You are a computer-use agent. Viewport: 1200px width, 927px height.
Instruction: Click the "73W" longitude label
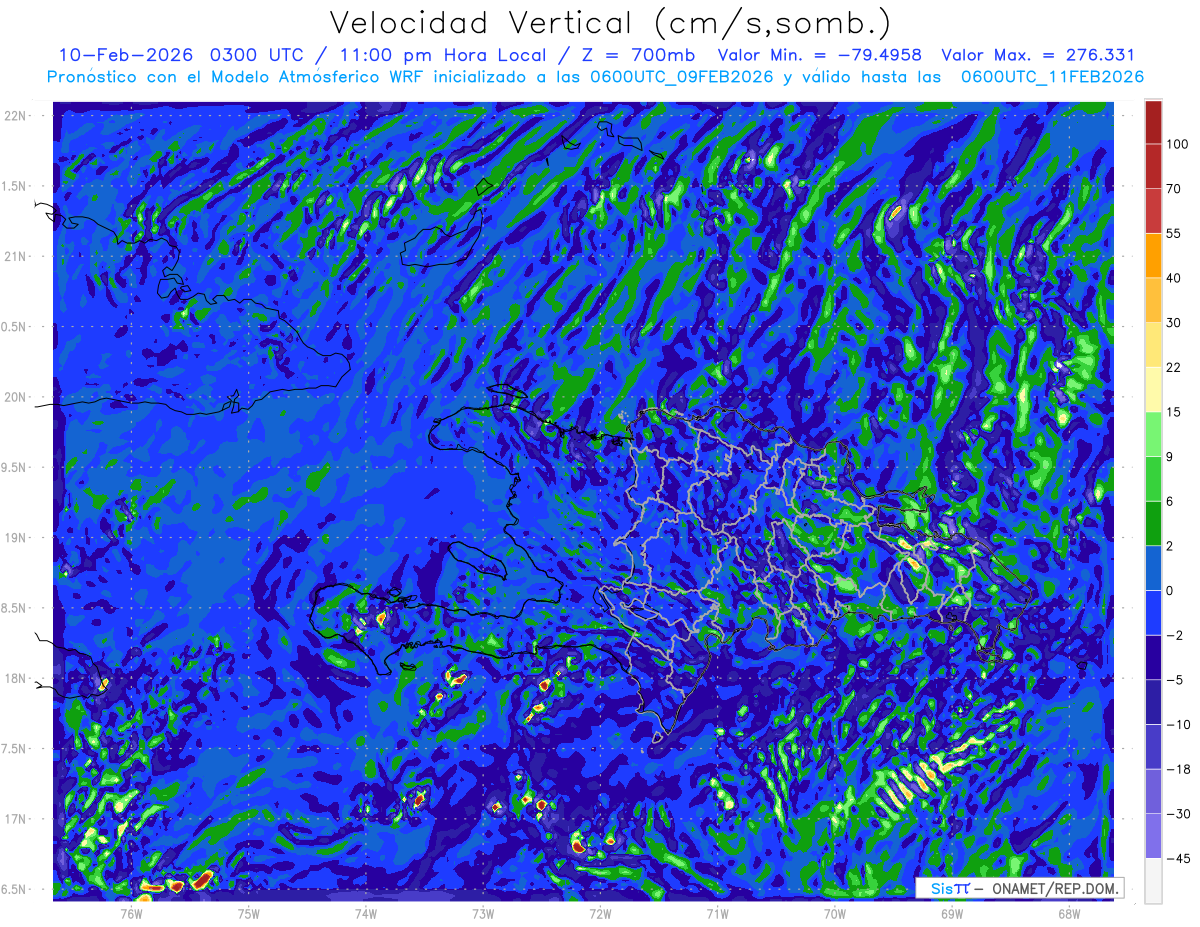point(483,913)
